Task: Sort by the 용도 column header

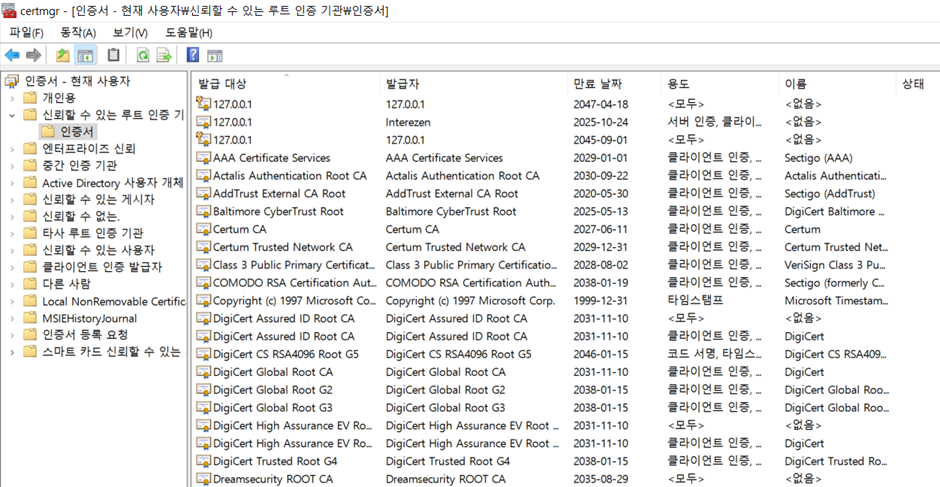Action: click(721, 84)
